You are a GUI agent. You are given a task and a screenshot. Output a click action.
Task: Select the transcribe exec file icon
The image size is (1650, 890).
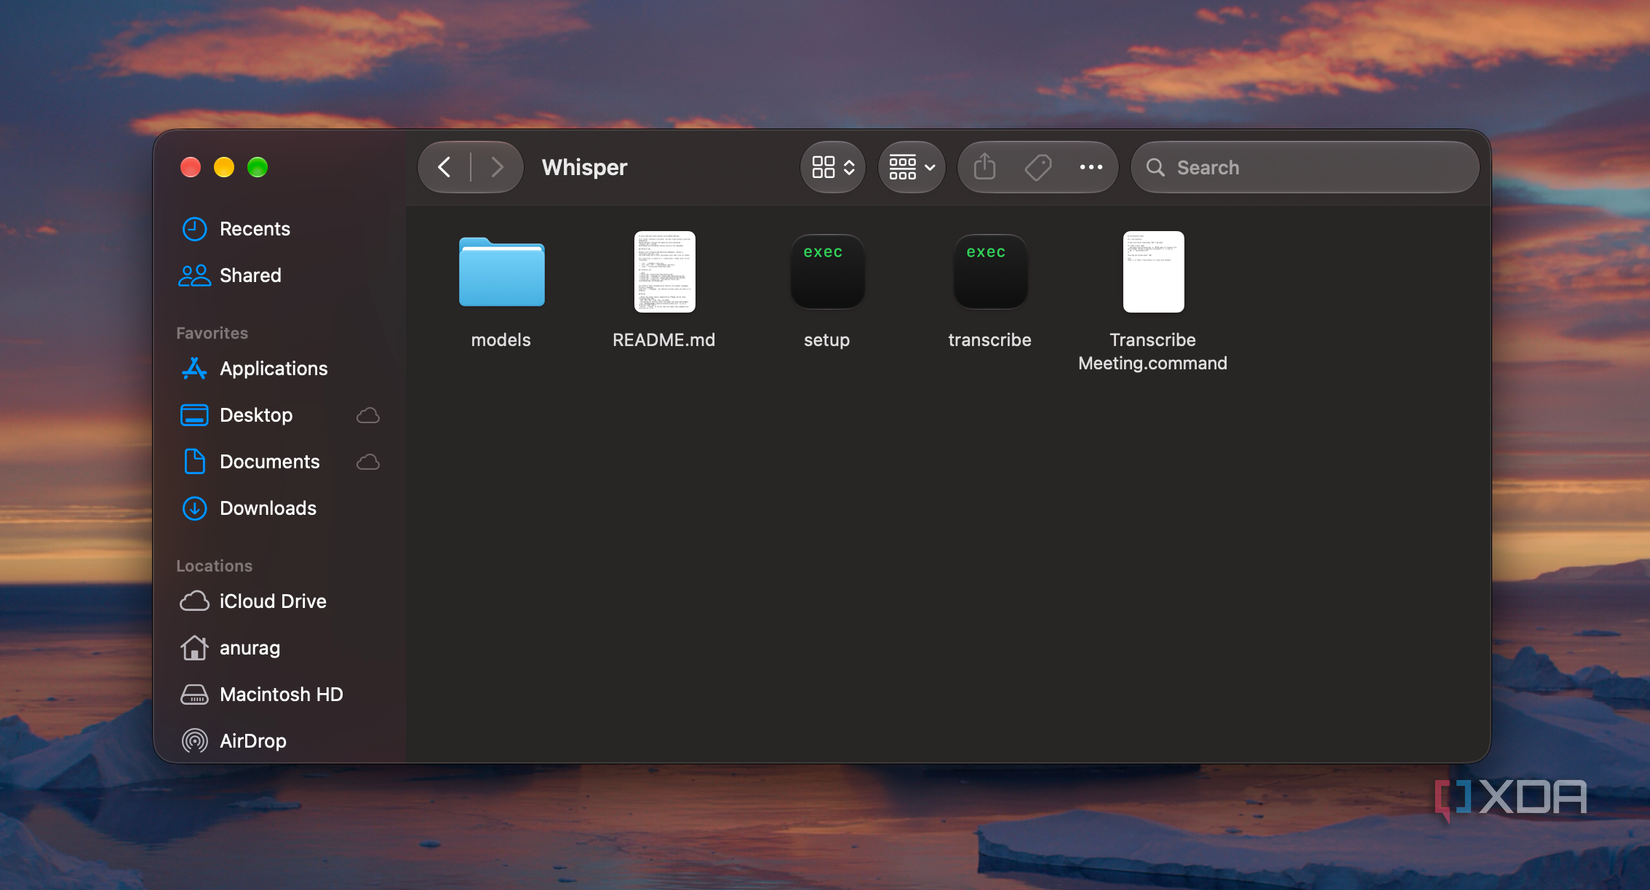coord(990,272)
